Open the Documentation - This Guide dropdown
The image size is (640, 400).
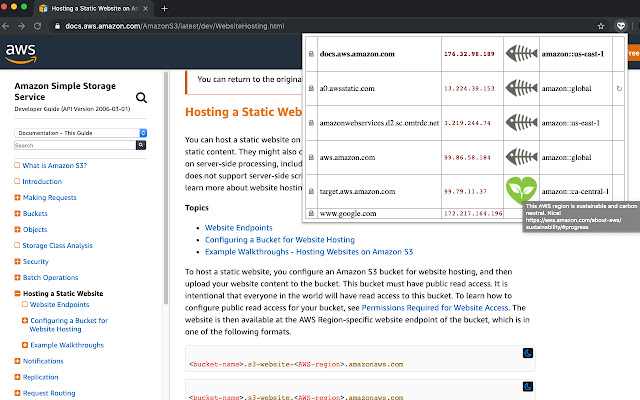(x=80, y=133)
